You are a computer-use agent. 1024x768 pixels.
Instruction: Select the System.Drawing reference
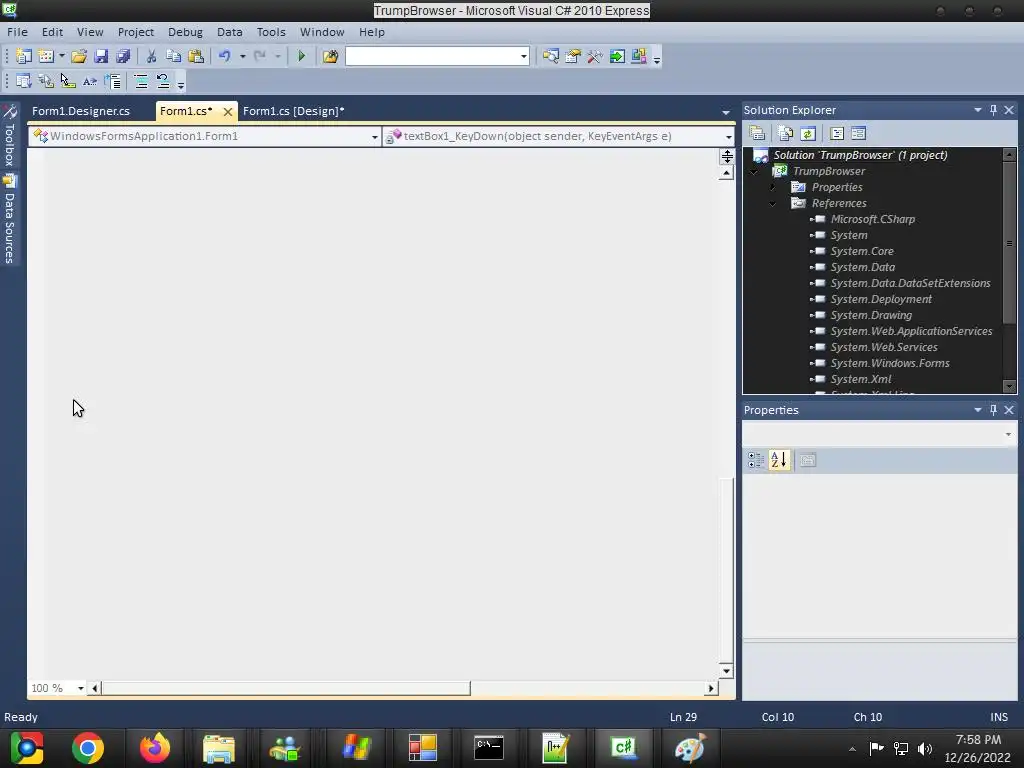pos(871,315)
